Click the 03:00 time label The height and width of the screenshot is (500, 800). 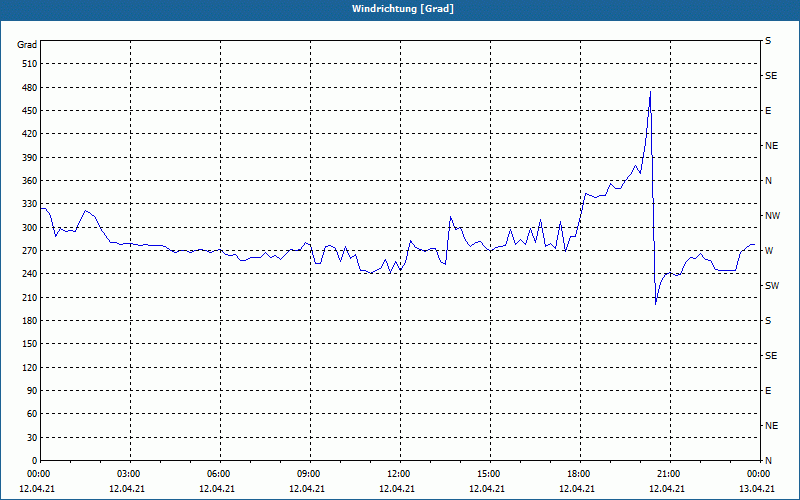(x=129, y=474)
